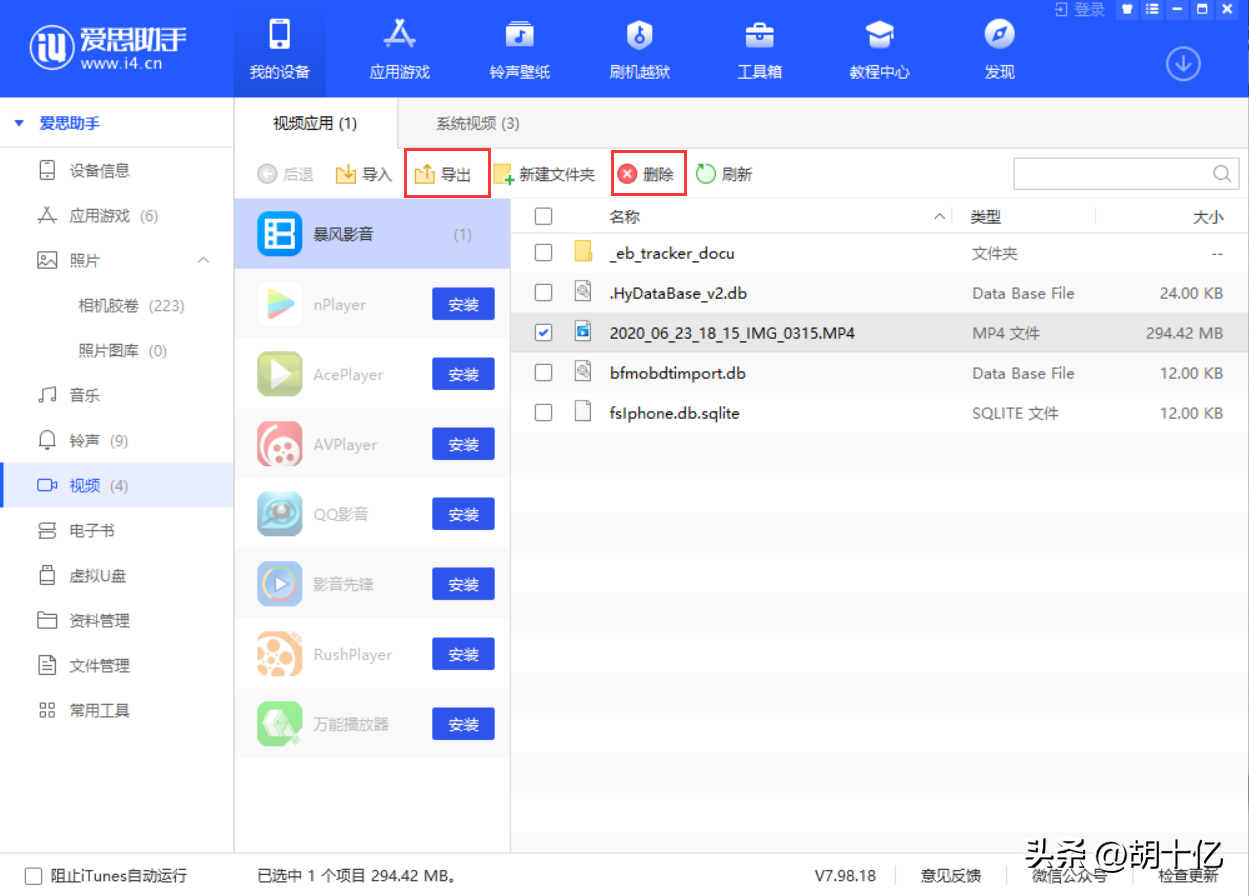Install RushPlayer with its 安装 button
Screen dimensions: 1249x896
463,654
